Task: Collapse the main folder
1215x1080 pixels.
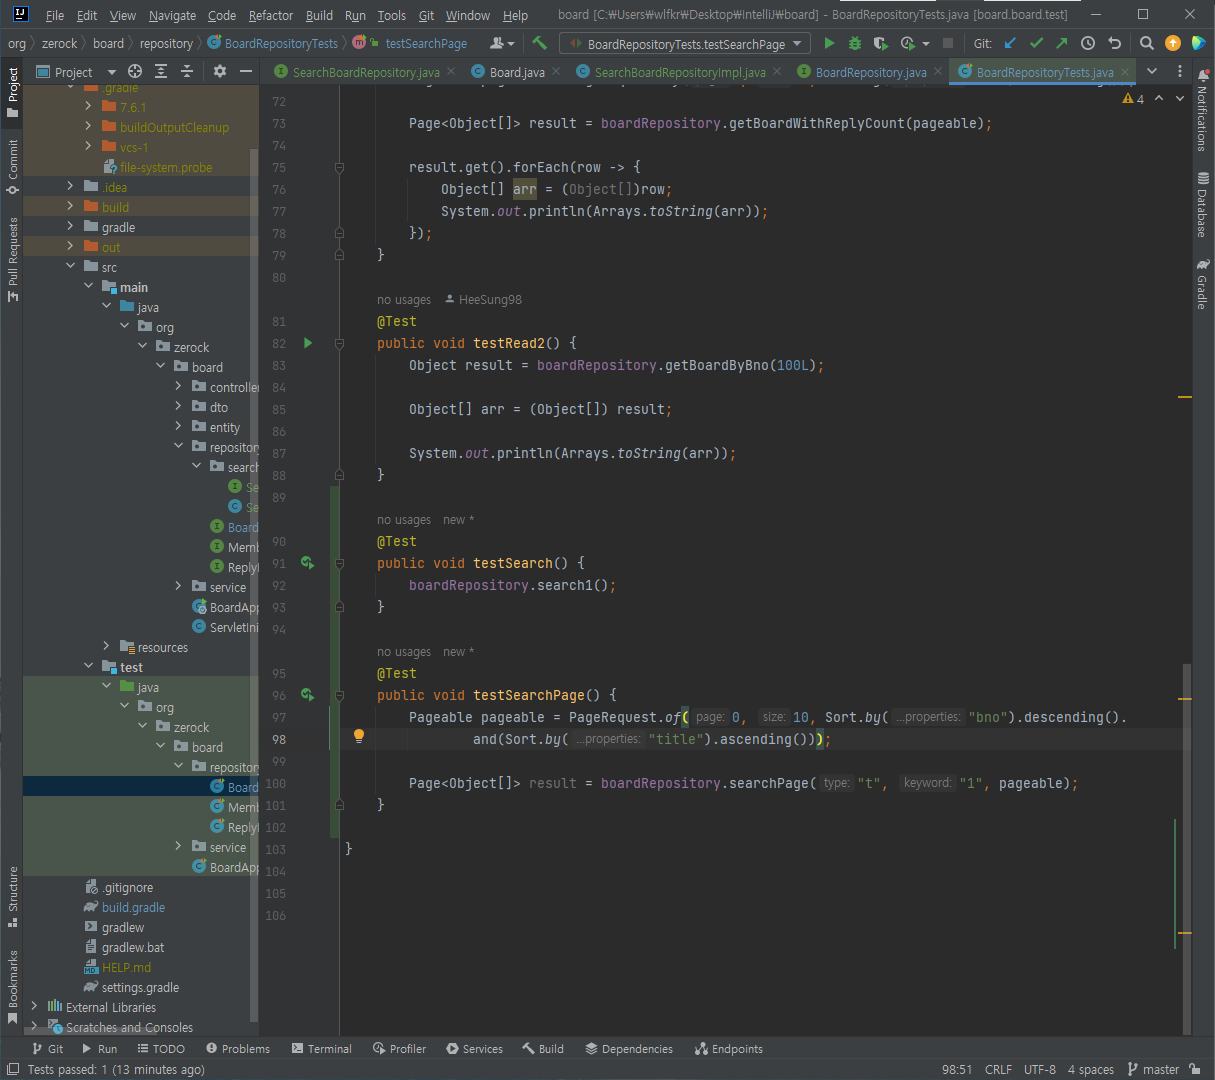Action: pos(88,286)
